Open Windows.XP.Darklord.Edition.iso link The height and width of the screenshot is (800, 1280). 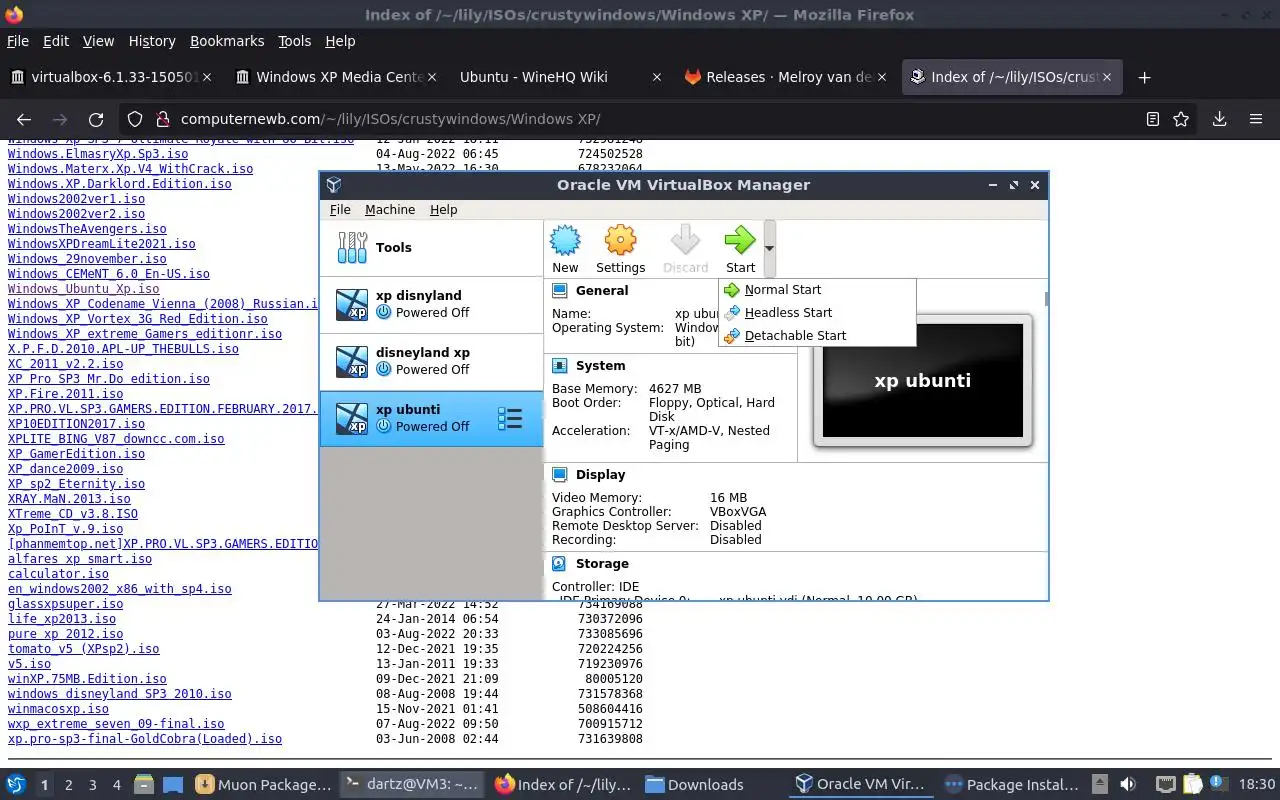point(119,184)
